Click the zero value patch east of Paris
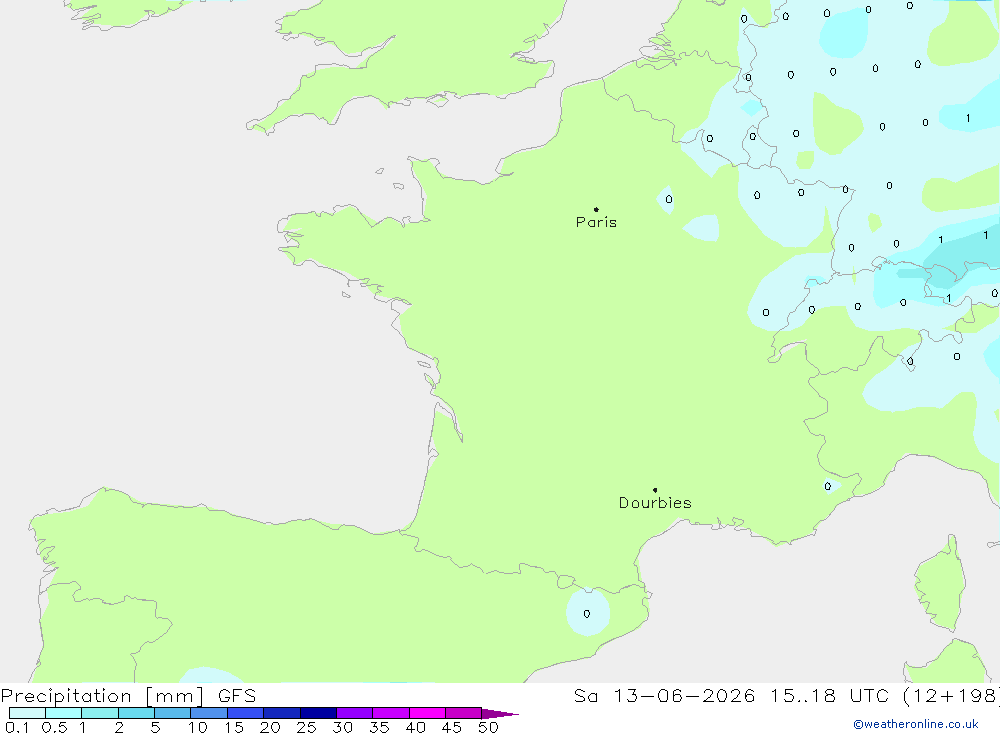Image resolution: width=1000 pixels, height=733 pixels. (x=668, y=199)
